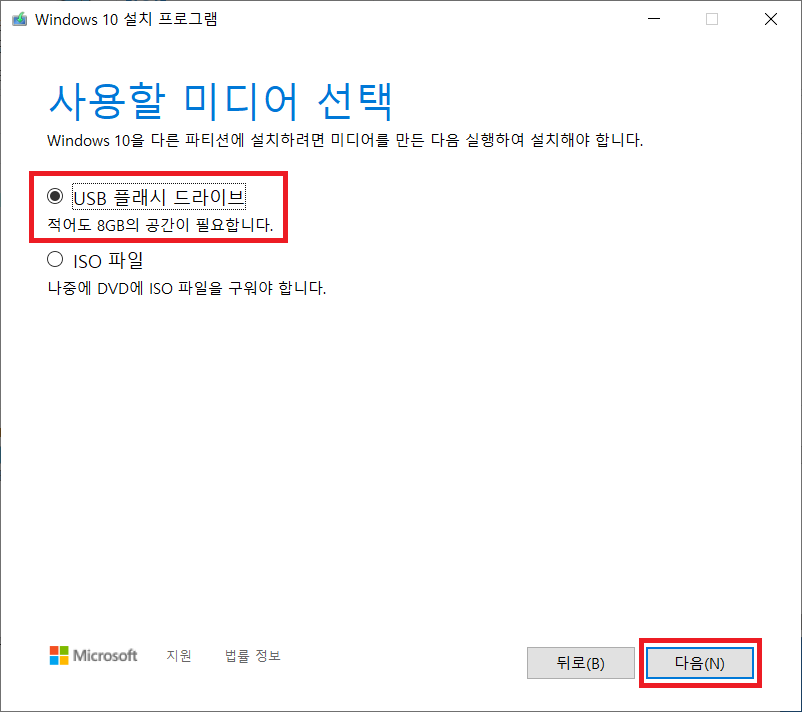Click the 사용할 미디어 선택 heading

coord(221,101)
